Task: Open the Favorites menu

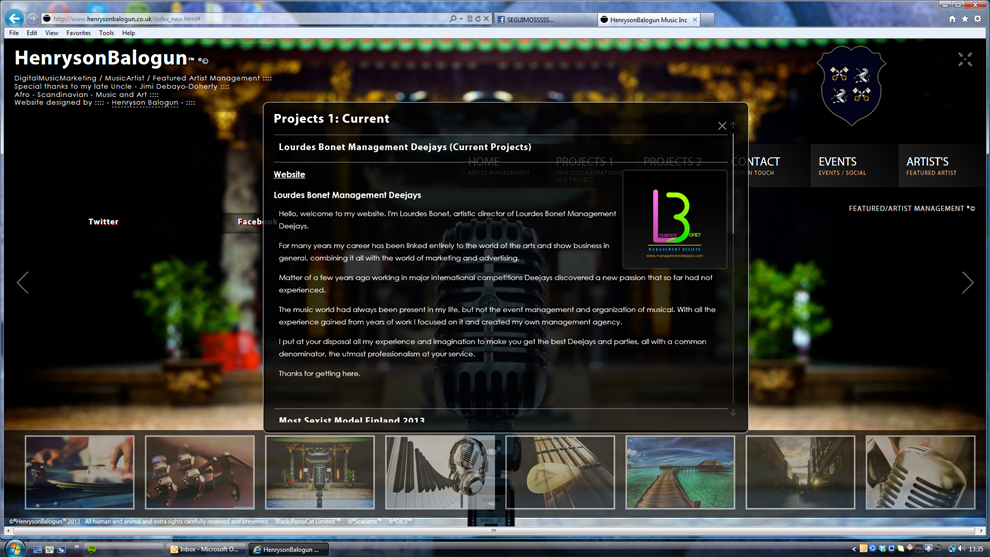Action: point(78,33)
